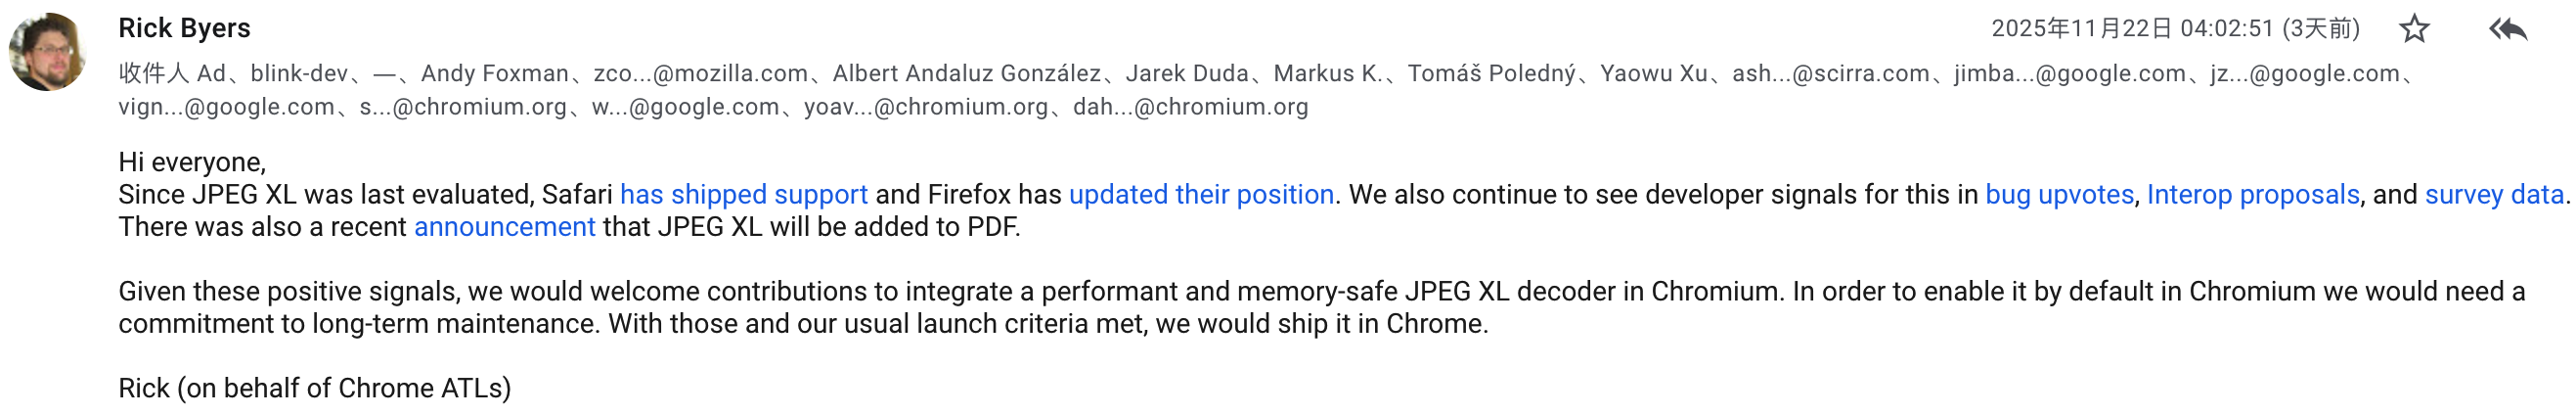Image resolution: width=2576 pixels, height=415 pixels.
Task: Open Rick Byers' profile avatar
Action: (47, 51)
